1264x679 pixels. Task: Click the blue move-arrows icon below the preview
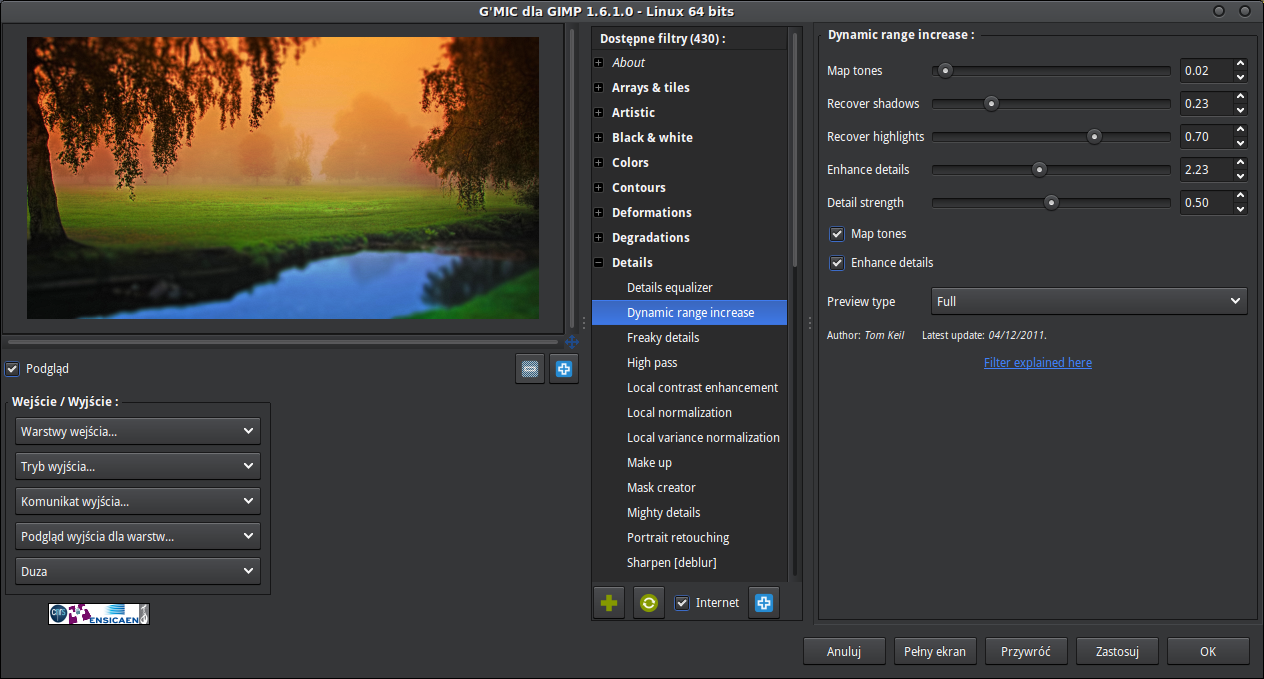click(x=572, y=342)
